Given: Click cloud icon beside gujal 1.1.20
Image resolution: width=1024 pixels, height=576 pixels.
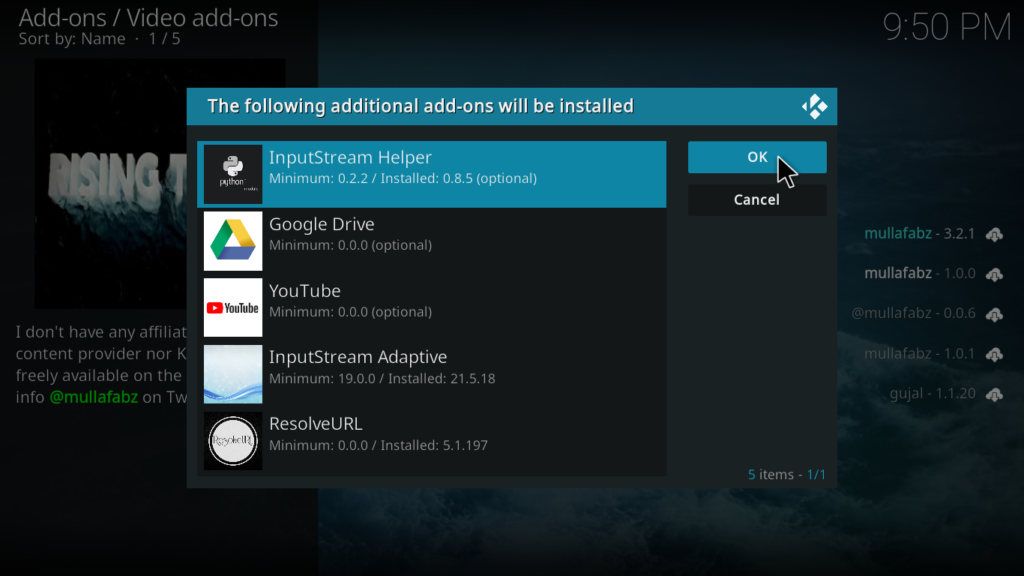Looking at the screenshot, I should point(994,394).
